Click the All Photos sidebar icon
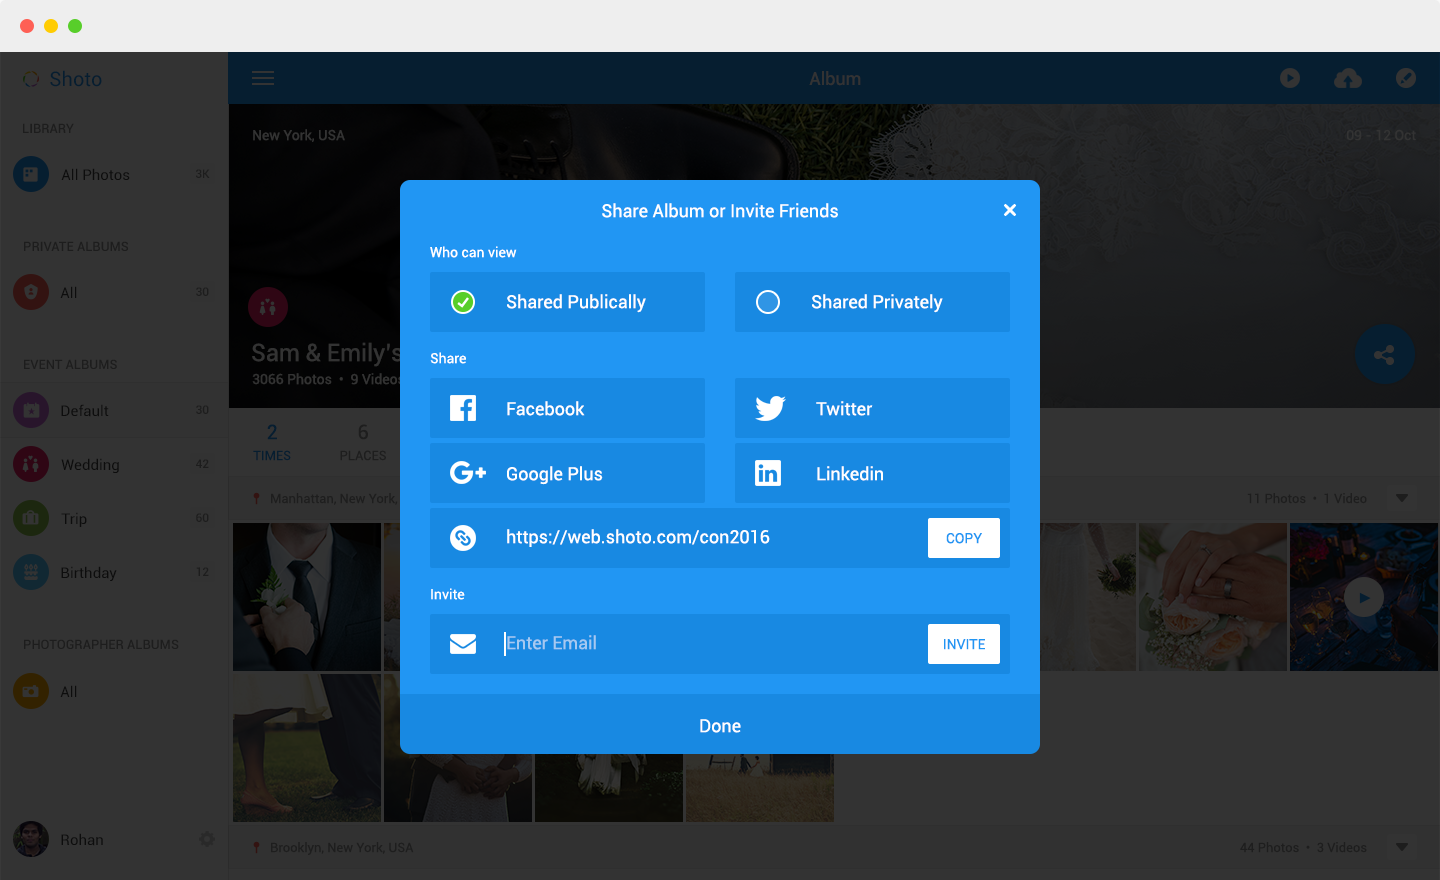Image resolution: width=1440 pixels, height=880 pixels. click(x=31, y=174)
